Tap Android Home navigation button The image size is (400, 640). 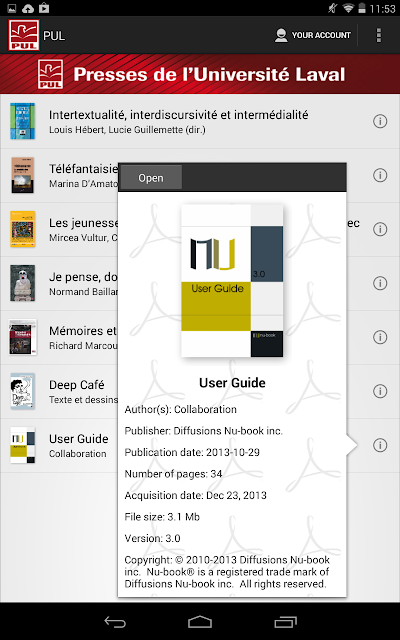point(200,622)
